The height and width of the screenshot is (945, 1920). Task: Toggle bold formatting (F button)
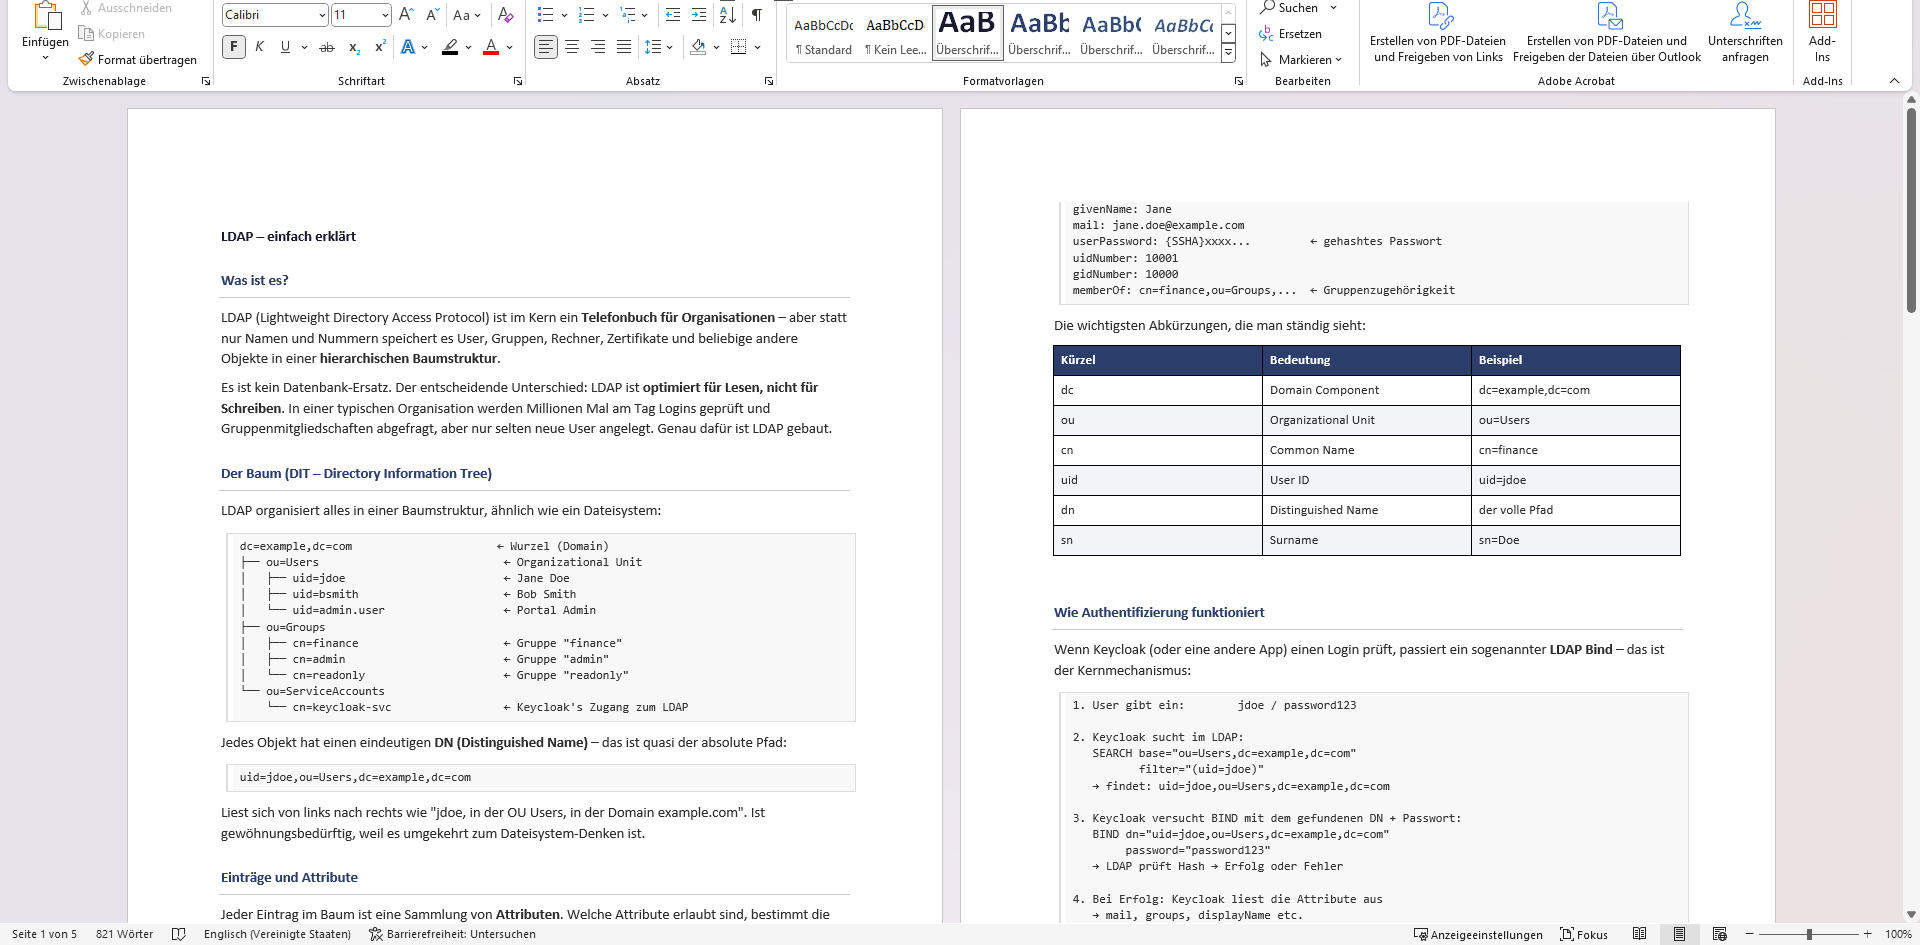pyautogui.click(x=234, y=47)
